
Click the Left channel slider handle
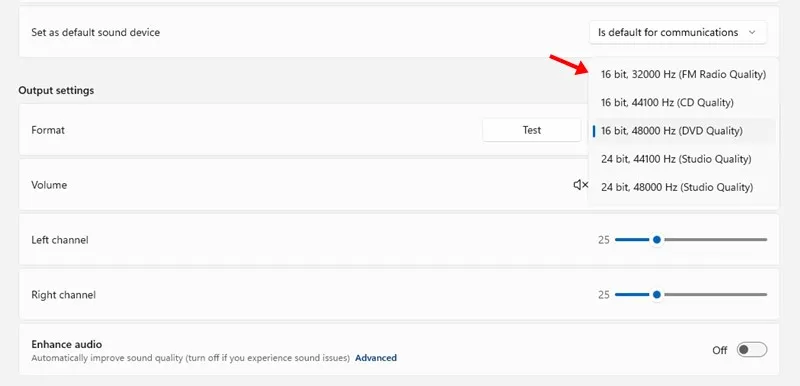pyautogui.click(x=657, y=240)
